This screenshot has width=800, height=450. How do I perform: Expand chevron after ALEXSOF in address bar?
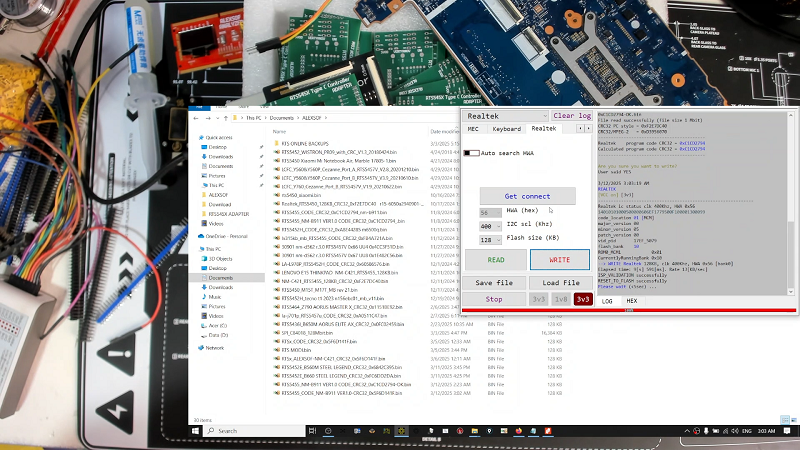[326, 118]
